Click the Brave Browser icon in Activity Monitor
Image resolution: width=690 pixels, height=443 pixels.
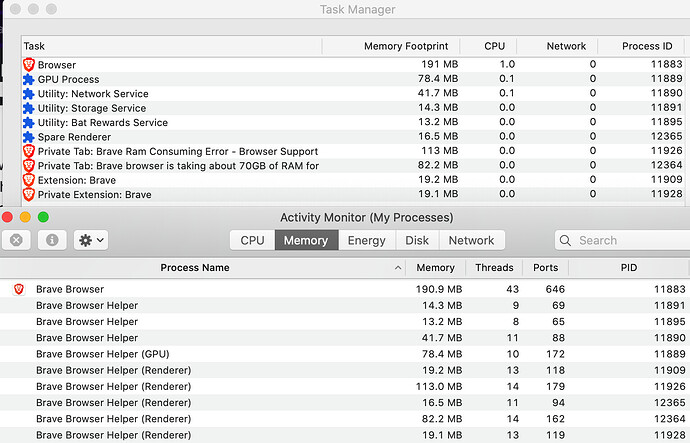pos(19,289)
